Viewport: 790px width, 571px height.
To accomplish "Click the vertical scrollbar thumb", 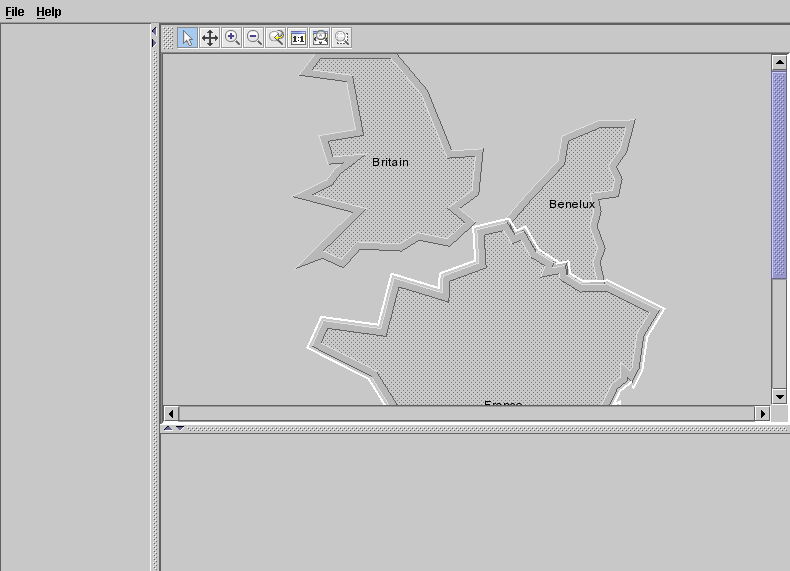I will [779, 175].
